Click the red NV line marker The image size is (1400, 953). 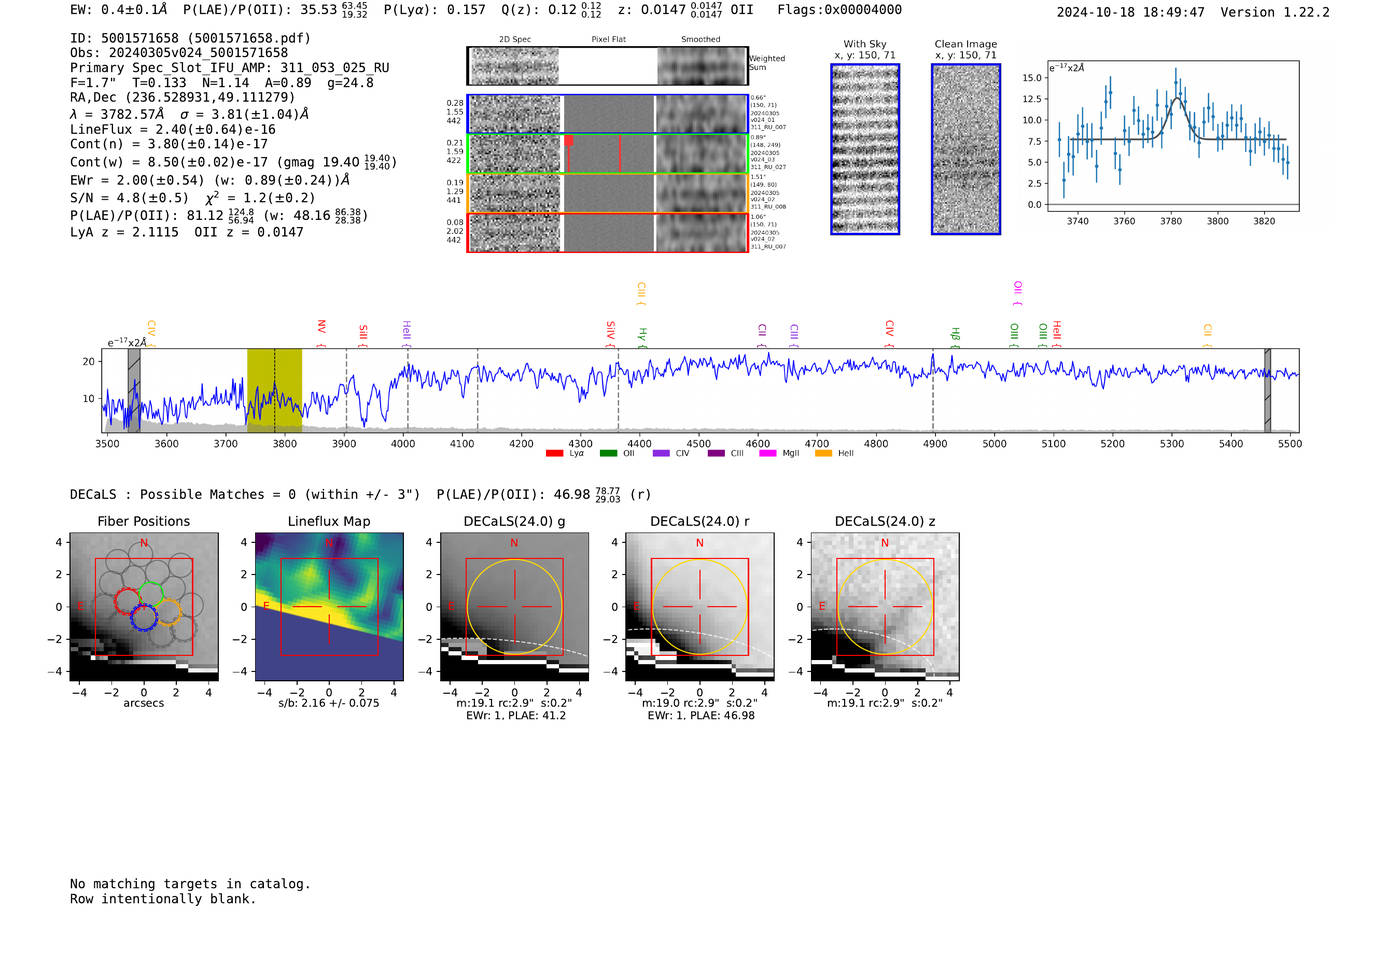pyautogui.click(x=322, y=332)
